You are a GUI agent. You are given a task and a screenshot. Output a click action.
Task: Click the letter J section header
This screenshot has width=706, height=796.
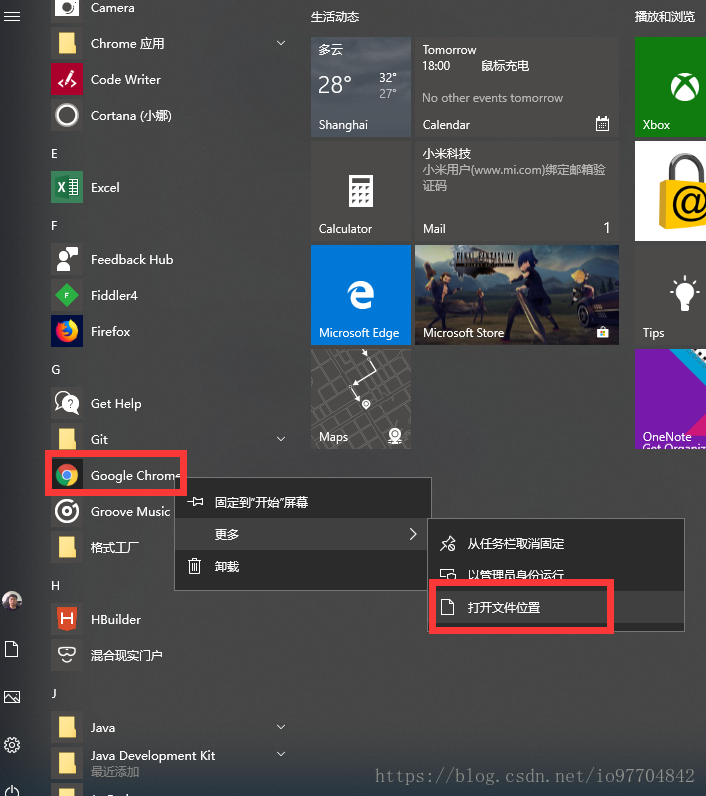click(54, 693)
